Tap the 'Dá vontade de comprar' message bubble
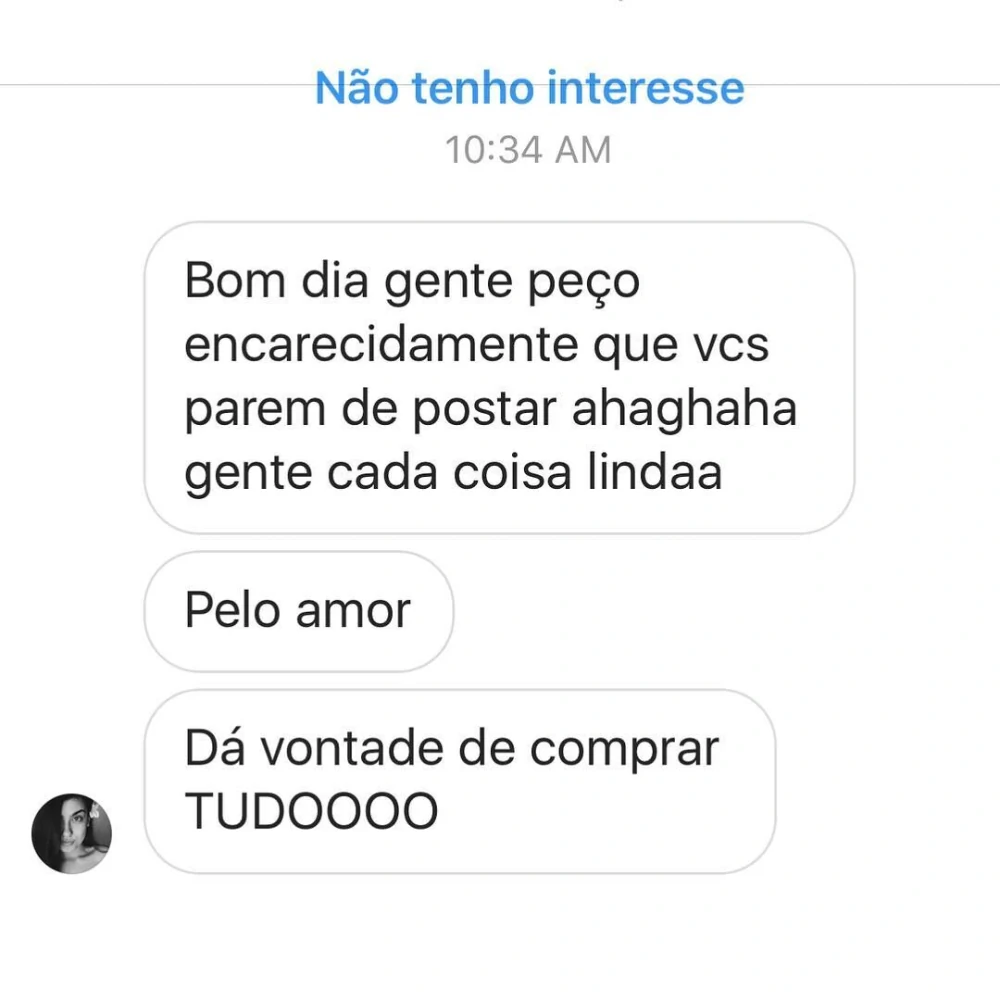Screen dimensions: 1000x1000 [x=460, y=781]
